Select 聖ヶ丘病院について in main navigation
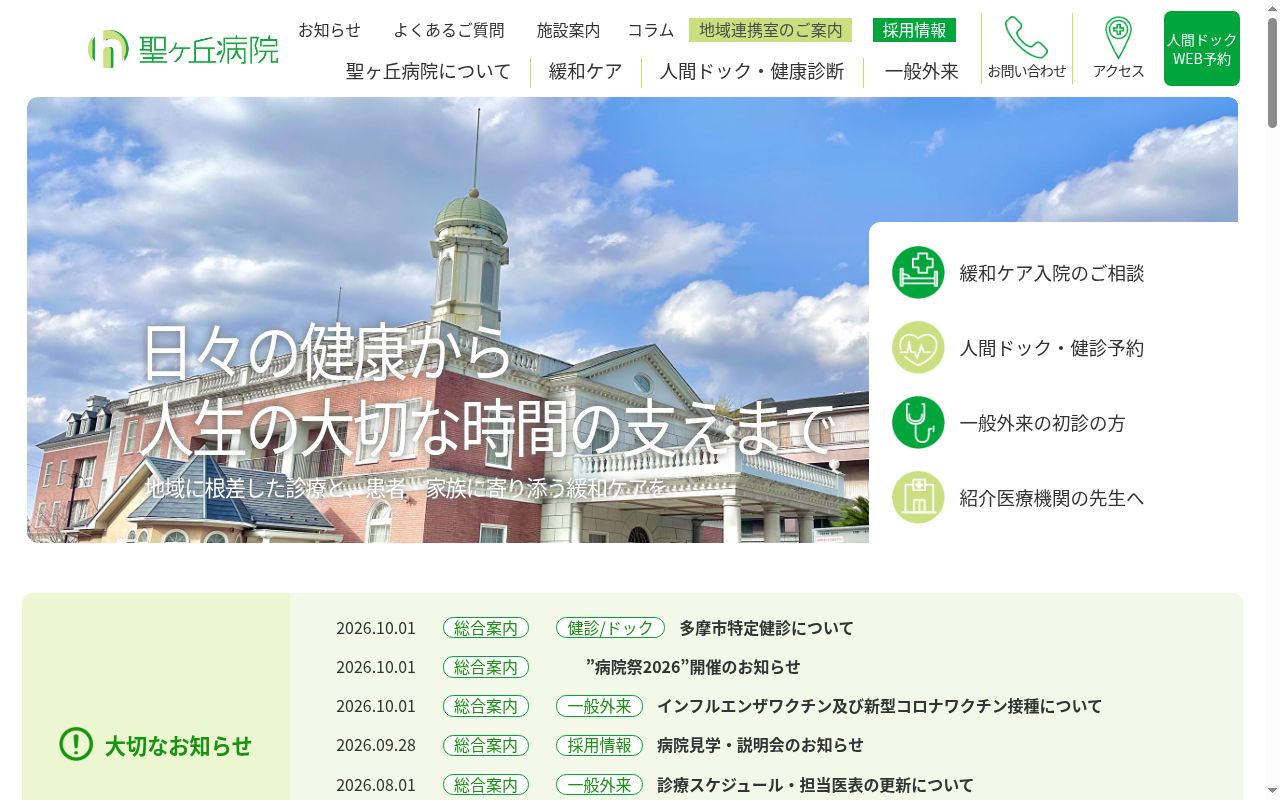 [x=428, y=71]
